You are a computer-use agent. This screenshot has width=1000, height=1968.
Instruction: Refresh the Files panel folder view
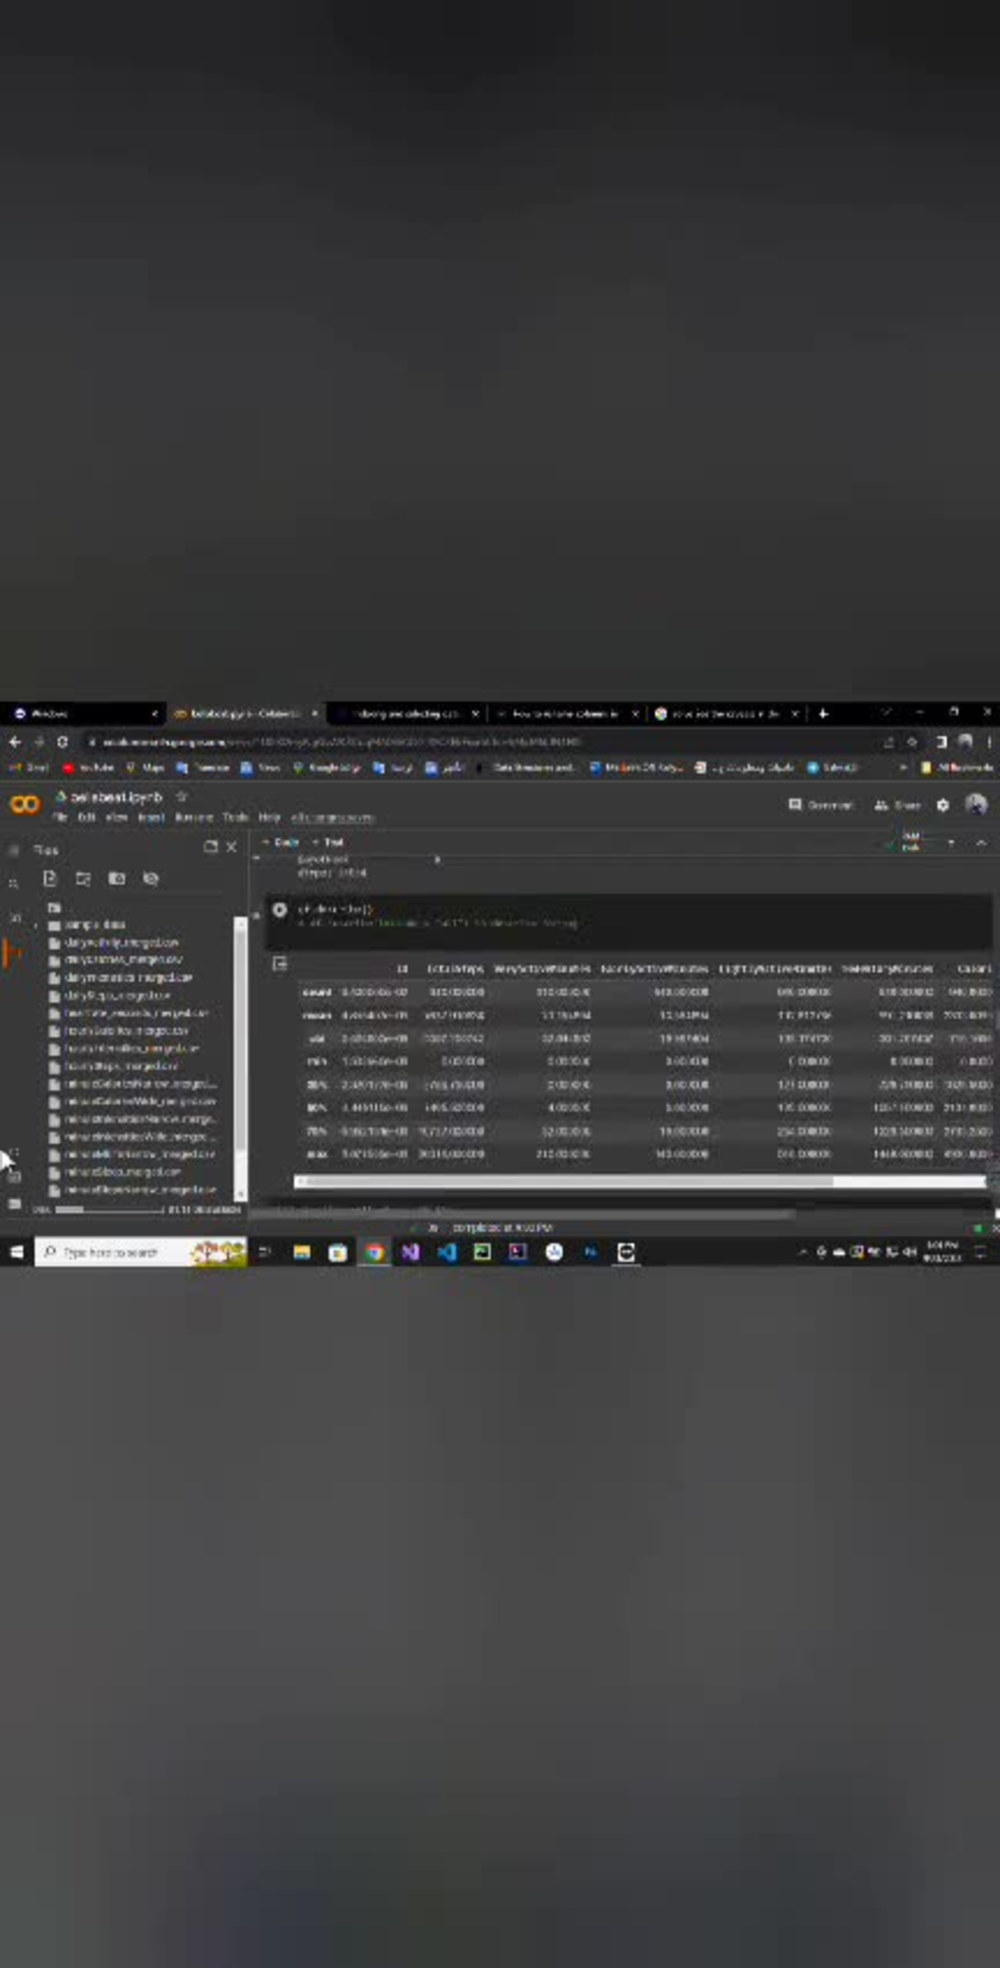click(x=83, y=878)
